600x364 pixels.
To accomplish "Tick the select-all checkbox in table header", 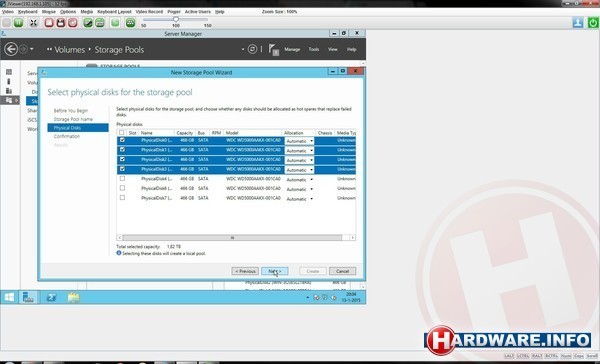I will (x=122, y=132).
